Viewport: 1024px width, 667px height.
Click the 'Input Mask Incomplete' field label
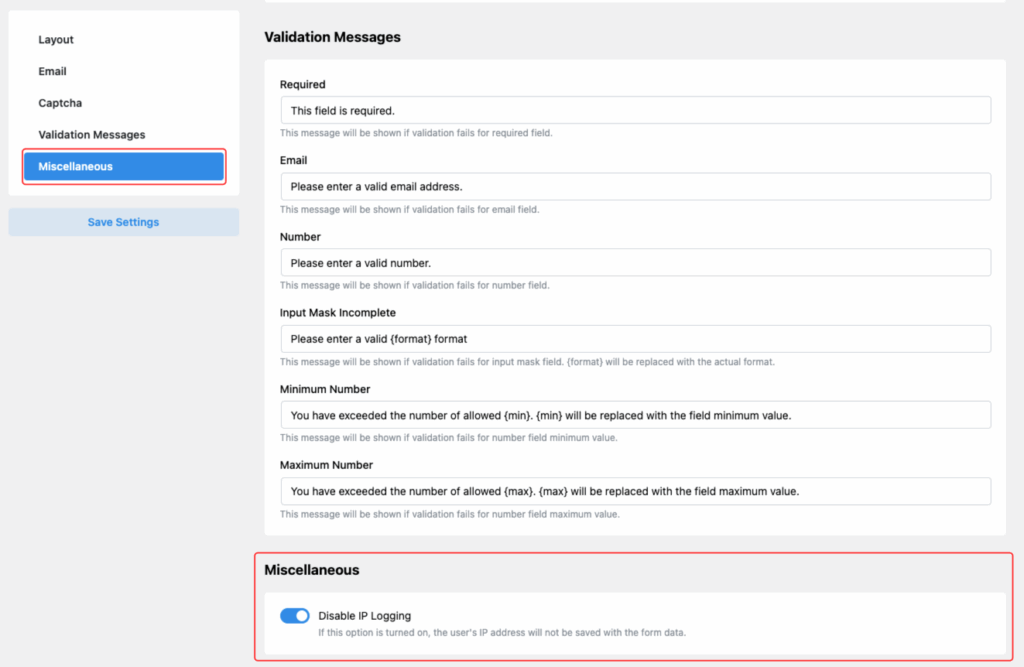[338, 313]
